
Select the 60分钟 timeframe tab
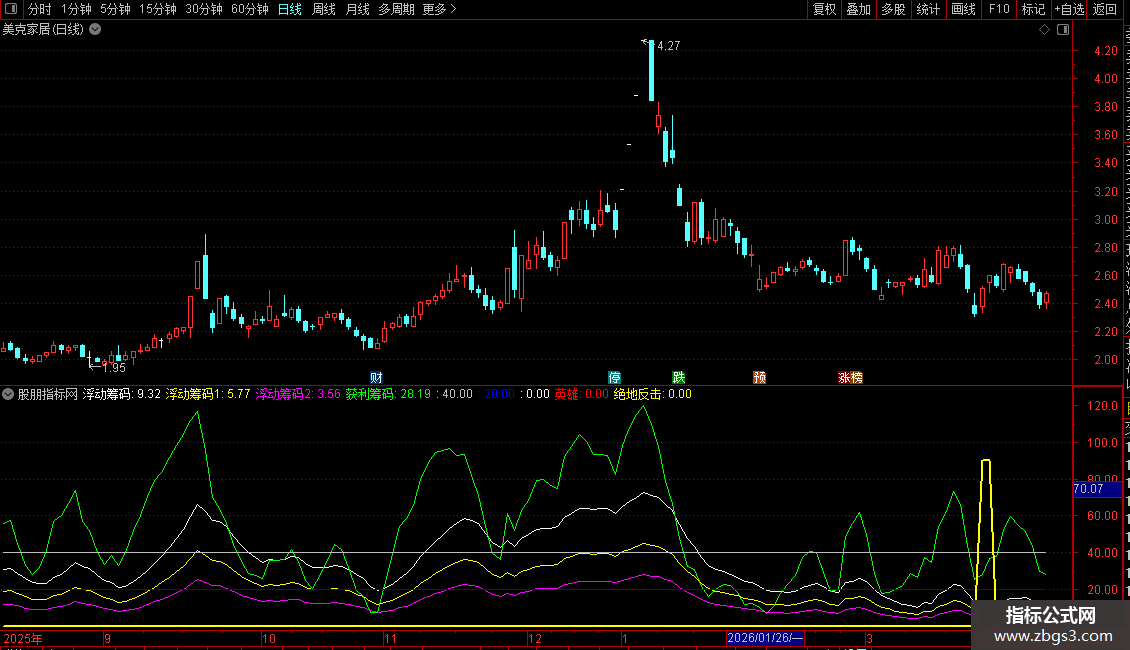click(249, 9)
